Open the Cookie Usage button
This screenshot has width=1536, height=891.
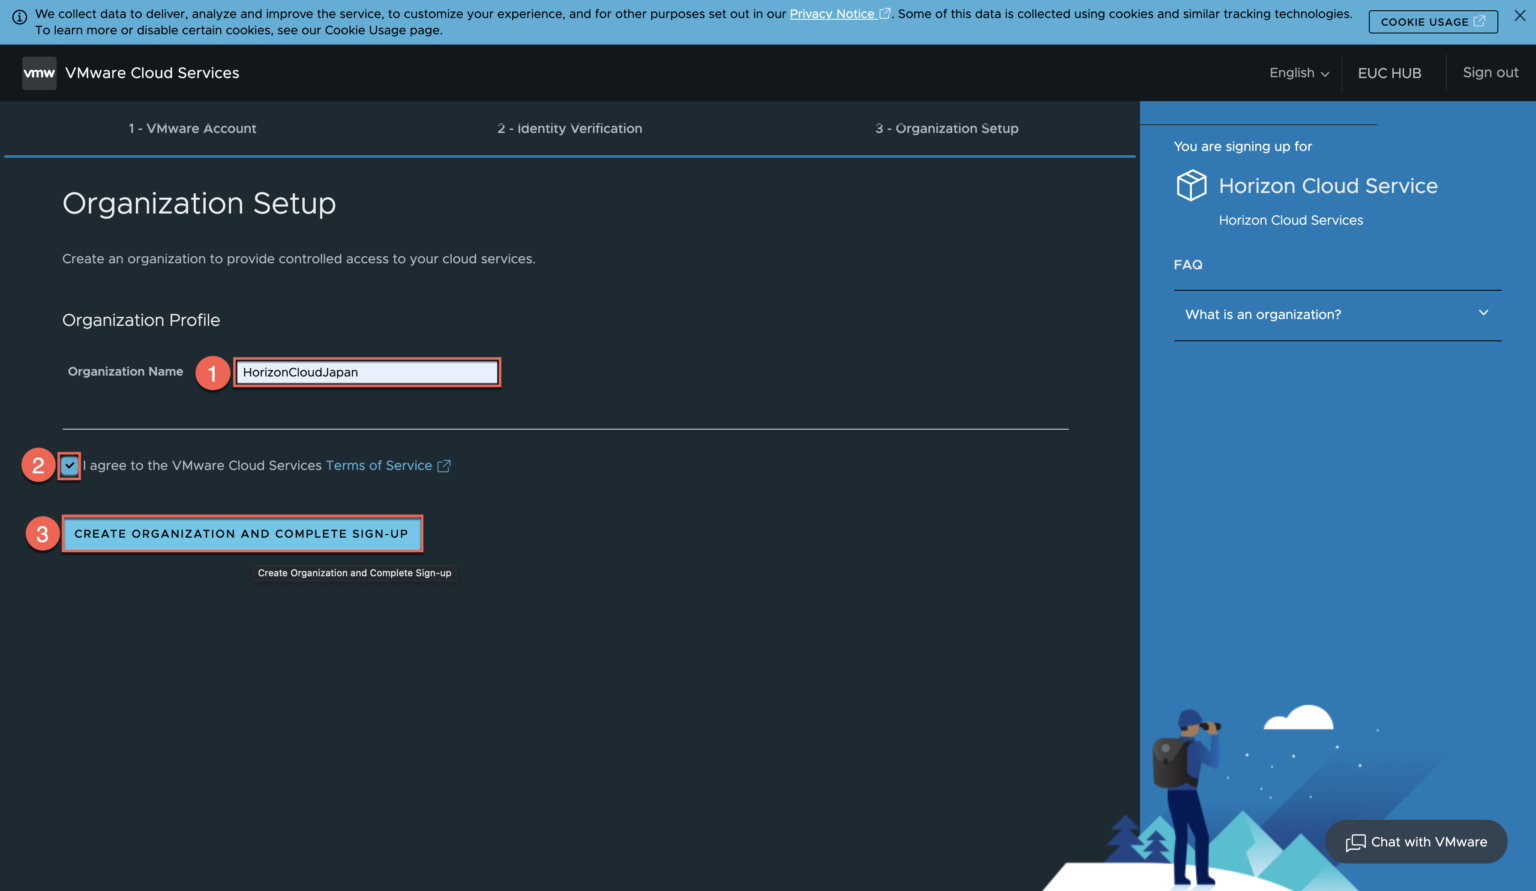1433,21
